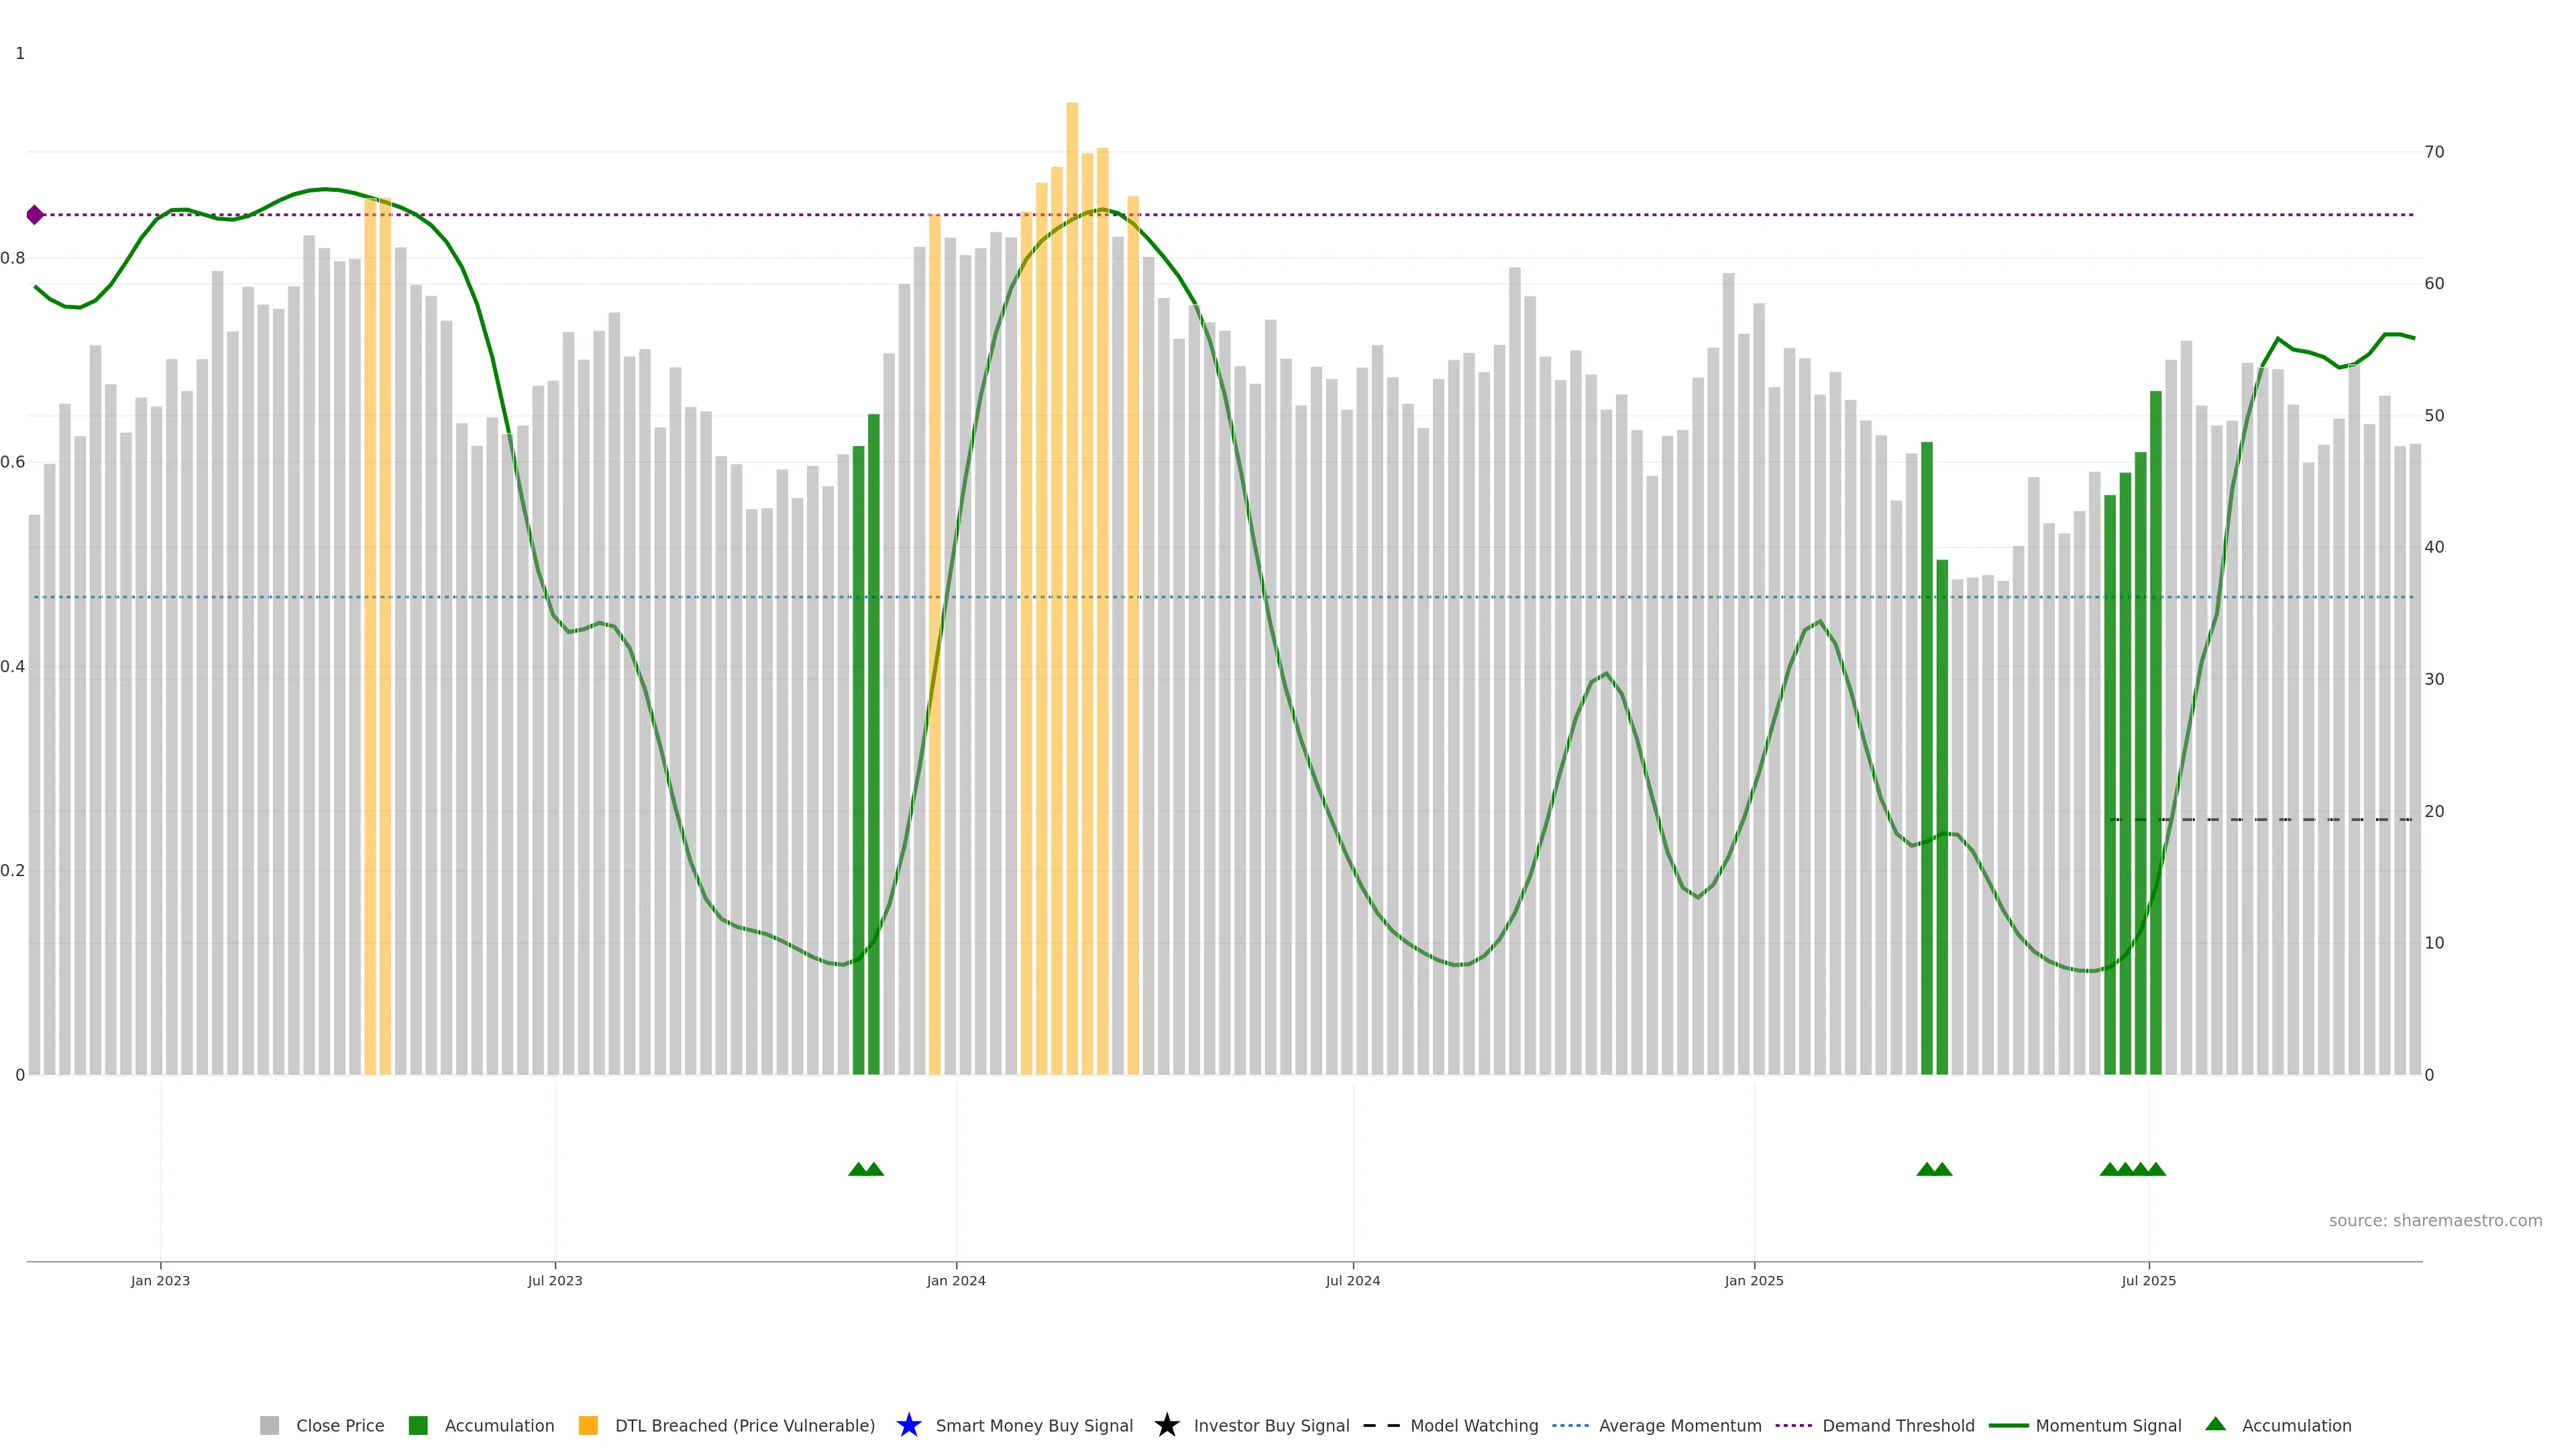
Task: Hide the Demand Threshold series via legend
Action: click(1897, 1425)
